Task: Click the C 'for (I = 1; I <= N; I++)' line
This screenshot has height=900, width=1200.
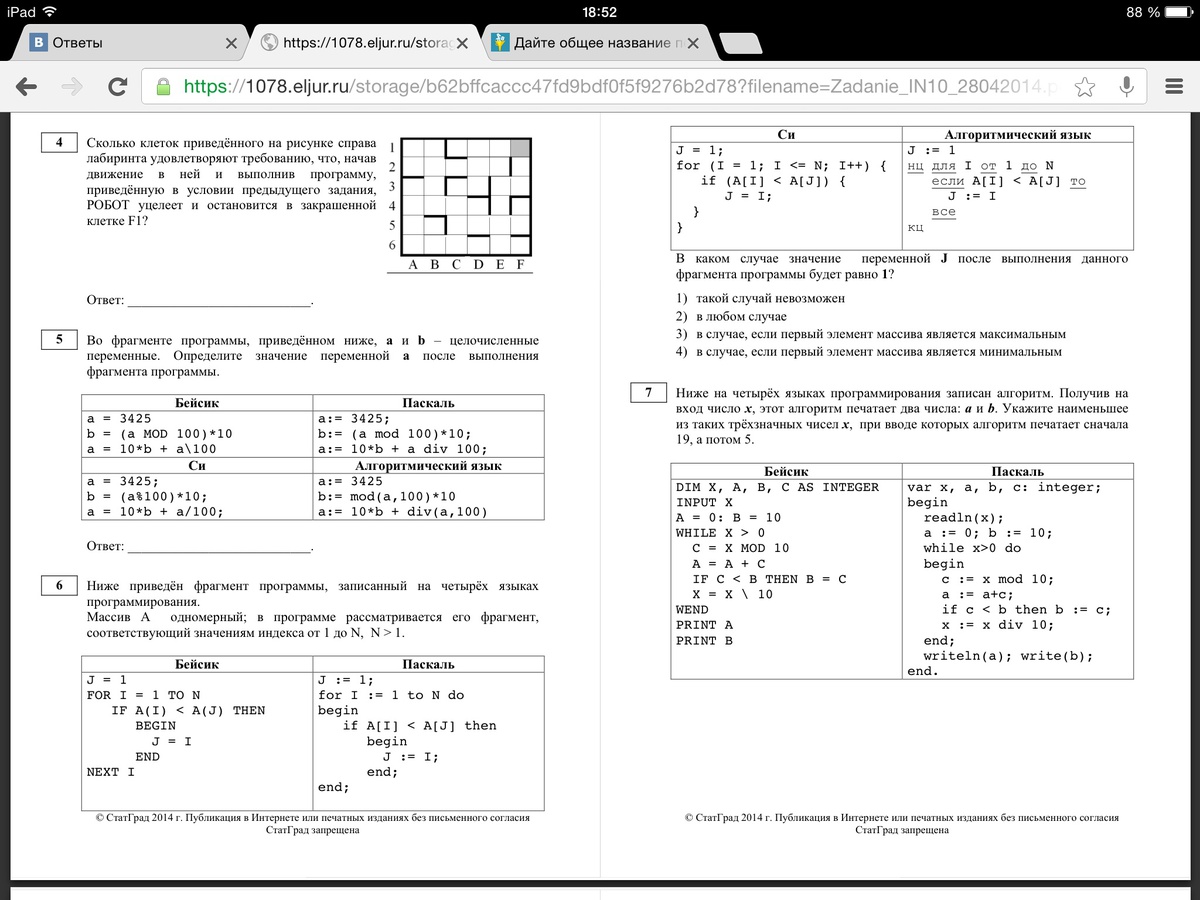Action: [x=781, y=166]
